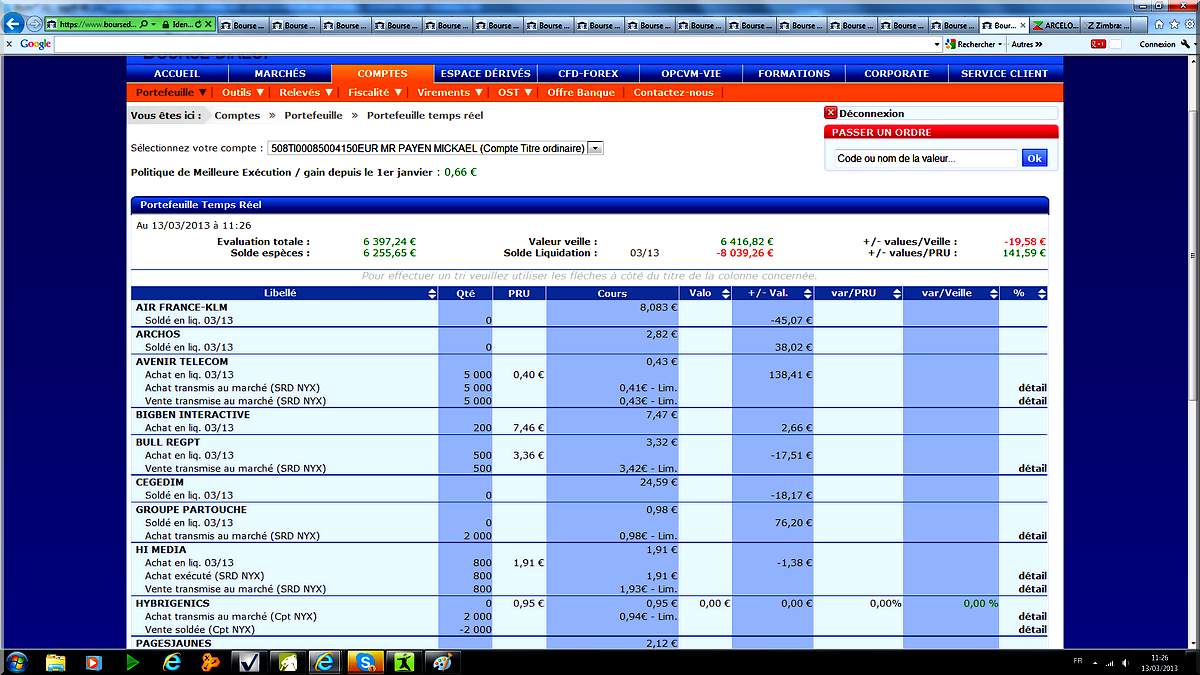Switch to the ARCELO browser tab
Image resolution: width=1200 pixels, height=675 pixels.
[1053, 25]
